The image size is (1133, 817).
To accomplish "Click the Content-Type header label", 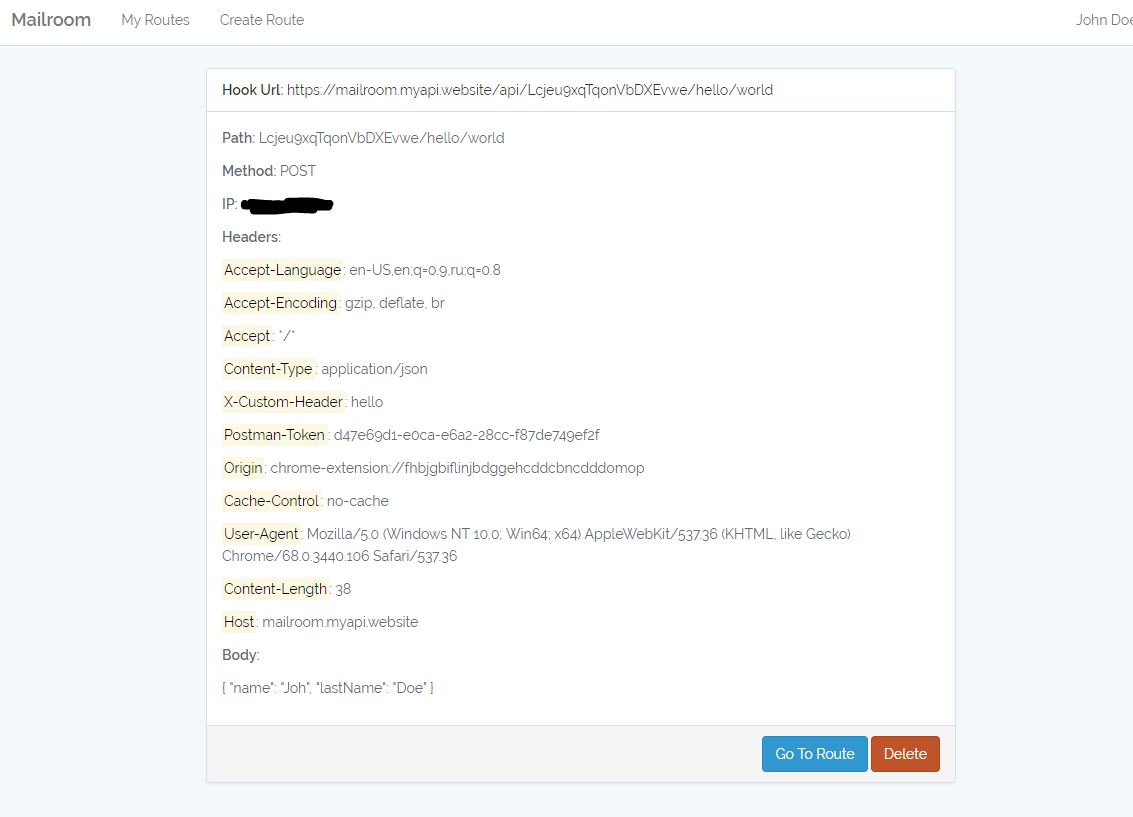I will [x=268, y=369].
